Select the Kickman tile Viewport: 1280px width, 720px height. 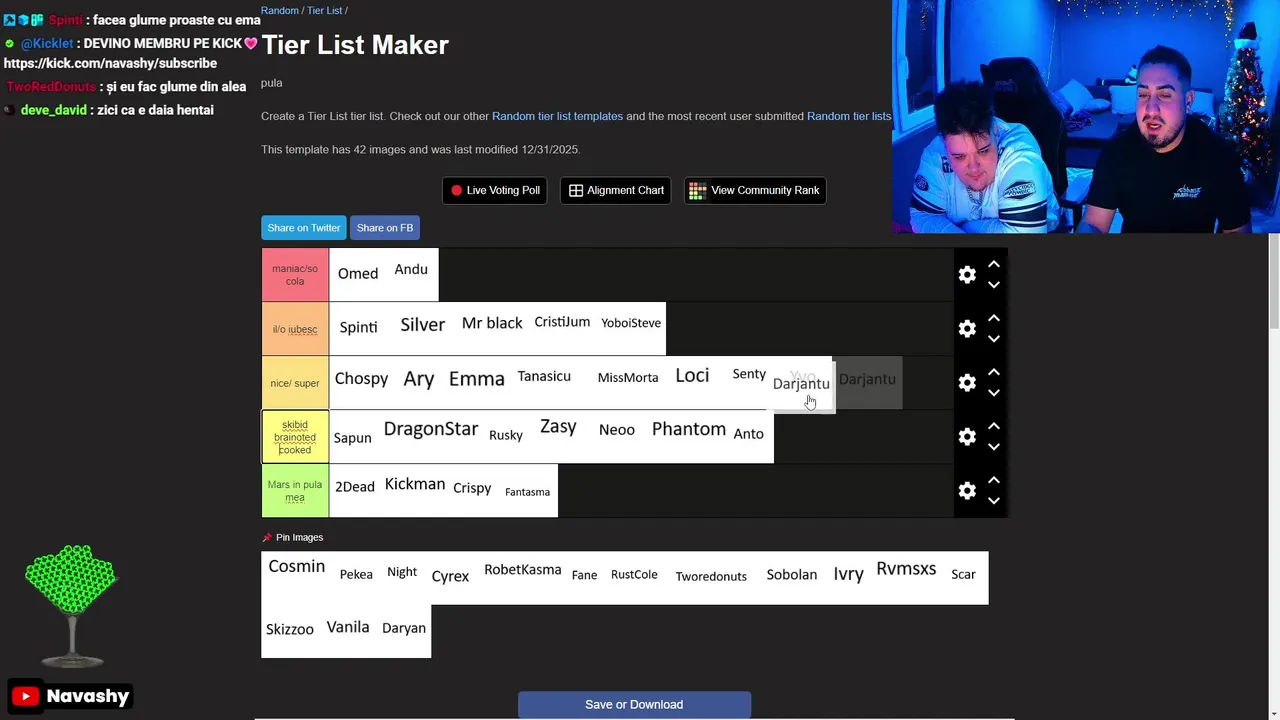(415, 490)
